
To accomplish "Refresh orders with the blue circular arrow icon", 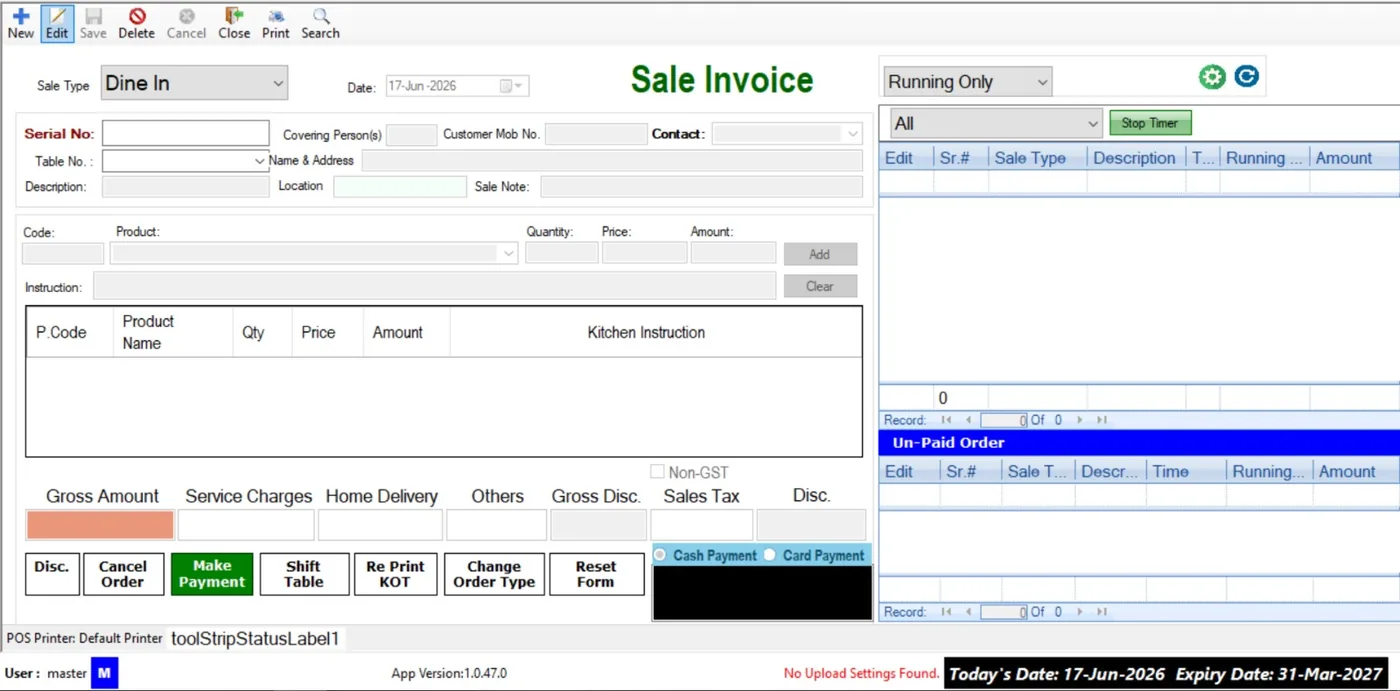I will [x=1246, y=76].
